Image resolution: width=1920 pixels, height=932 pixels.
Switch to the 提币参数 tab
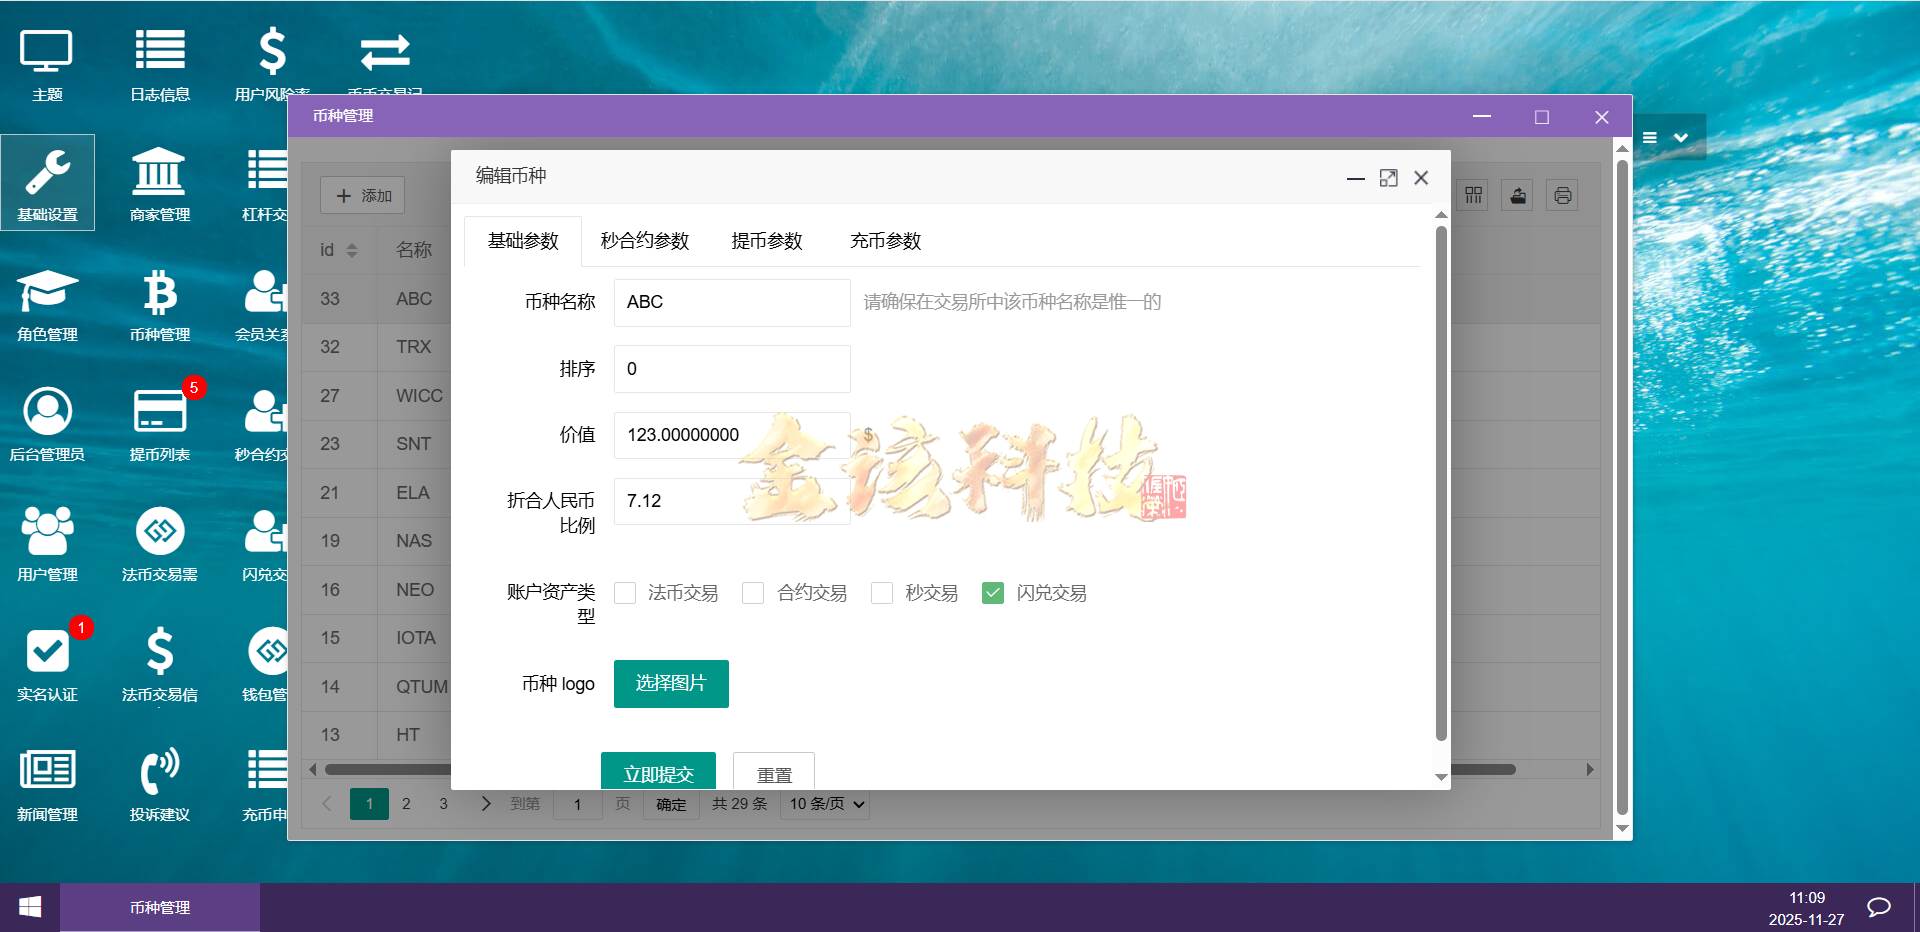[x=767, y=241]
